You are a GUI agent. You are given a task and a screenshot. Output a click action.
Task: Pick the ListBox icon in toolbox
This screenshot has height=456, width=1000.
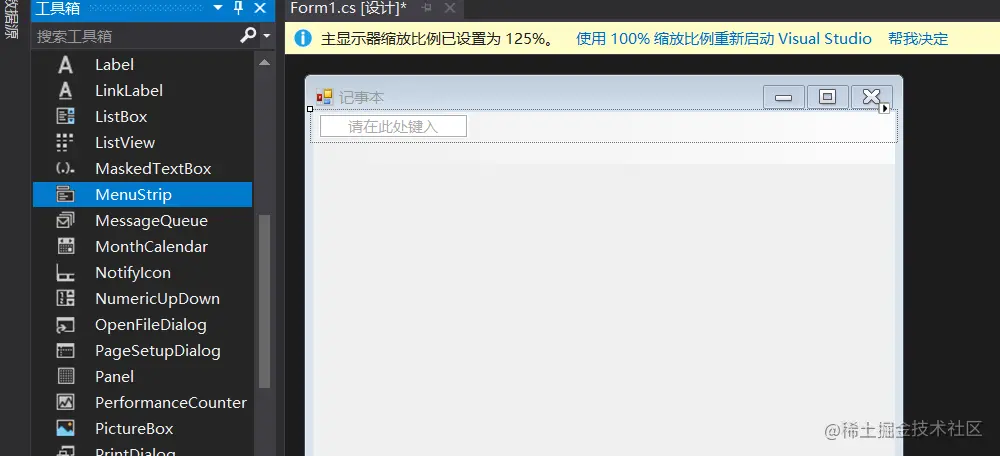65,117
